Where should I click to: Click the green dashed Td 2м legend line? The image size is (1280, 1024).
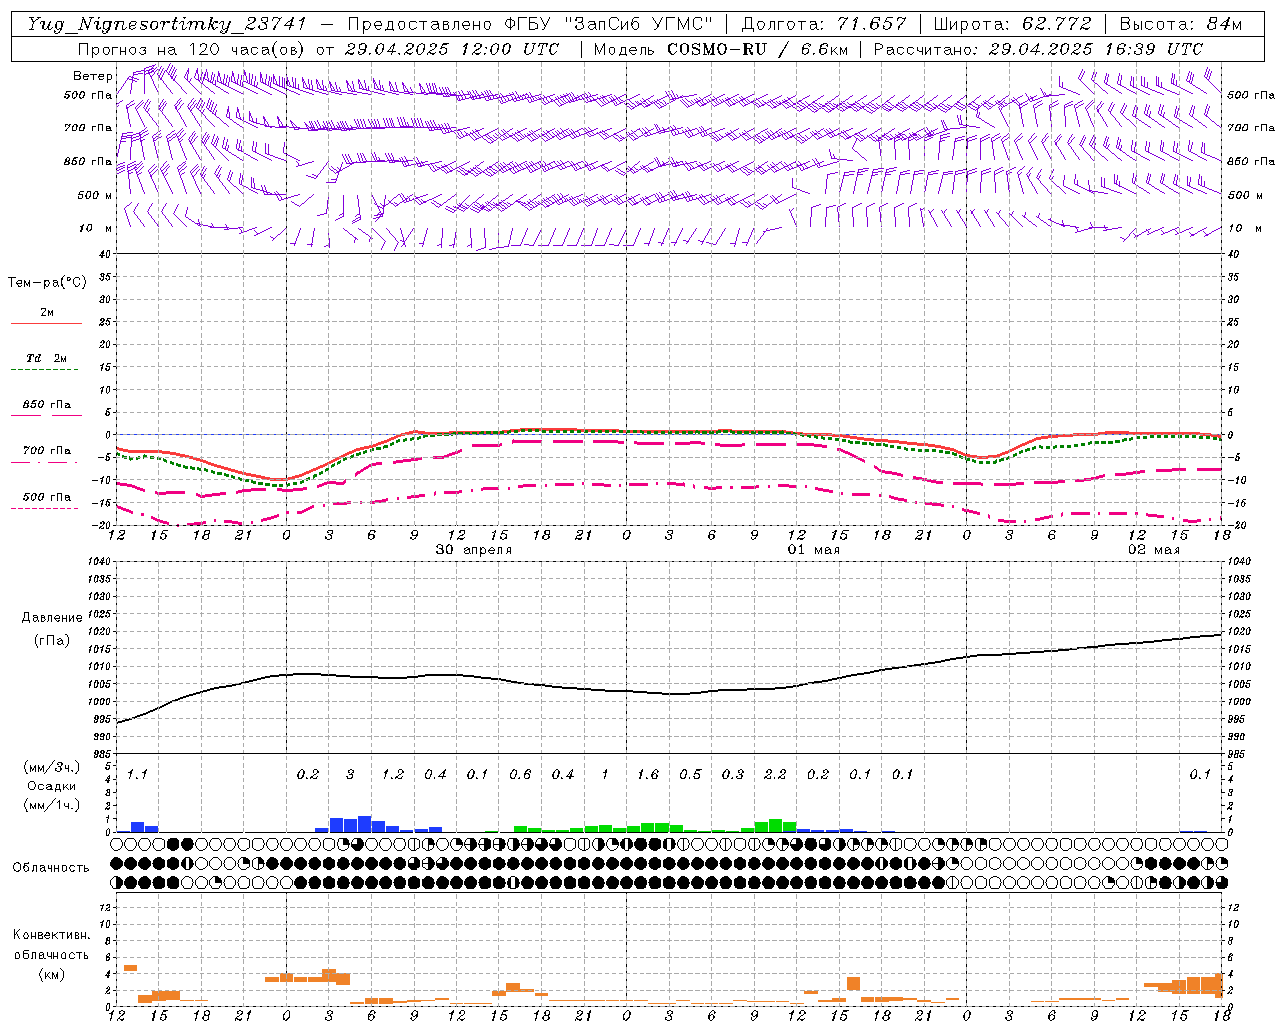[44, 369]
